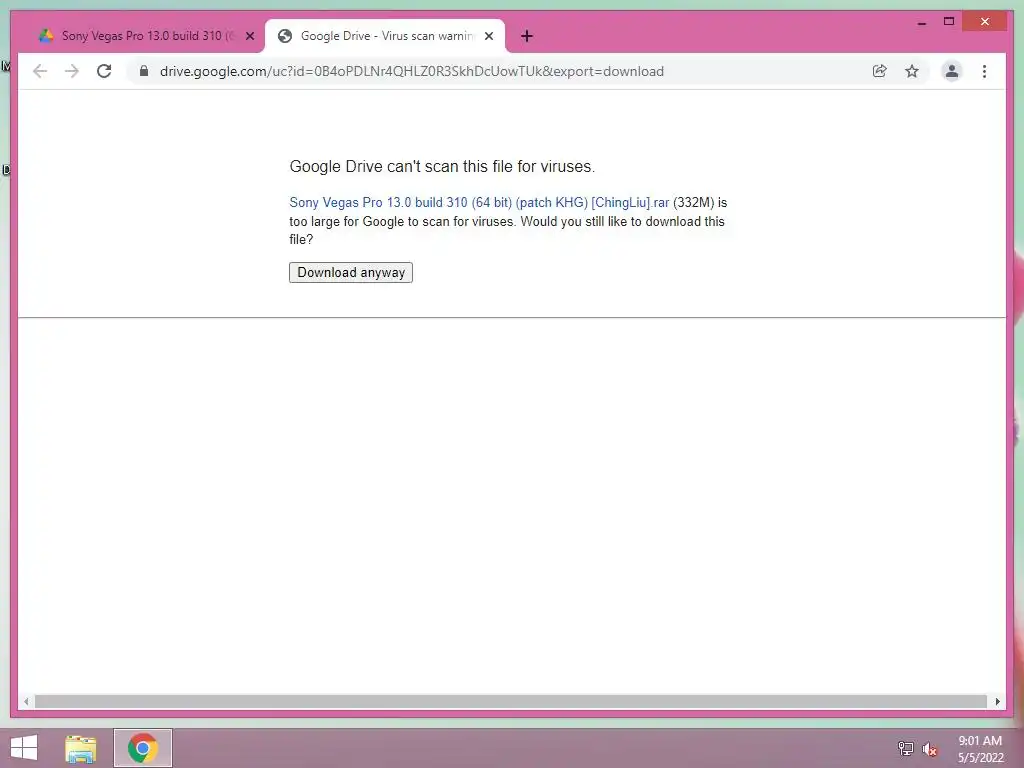This screenshot has width=1024, height=768.
Task: Minimize the Chrome window
Action: [x=922, y=22]
